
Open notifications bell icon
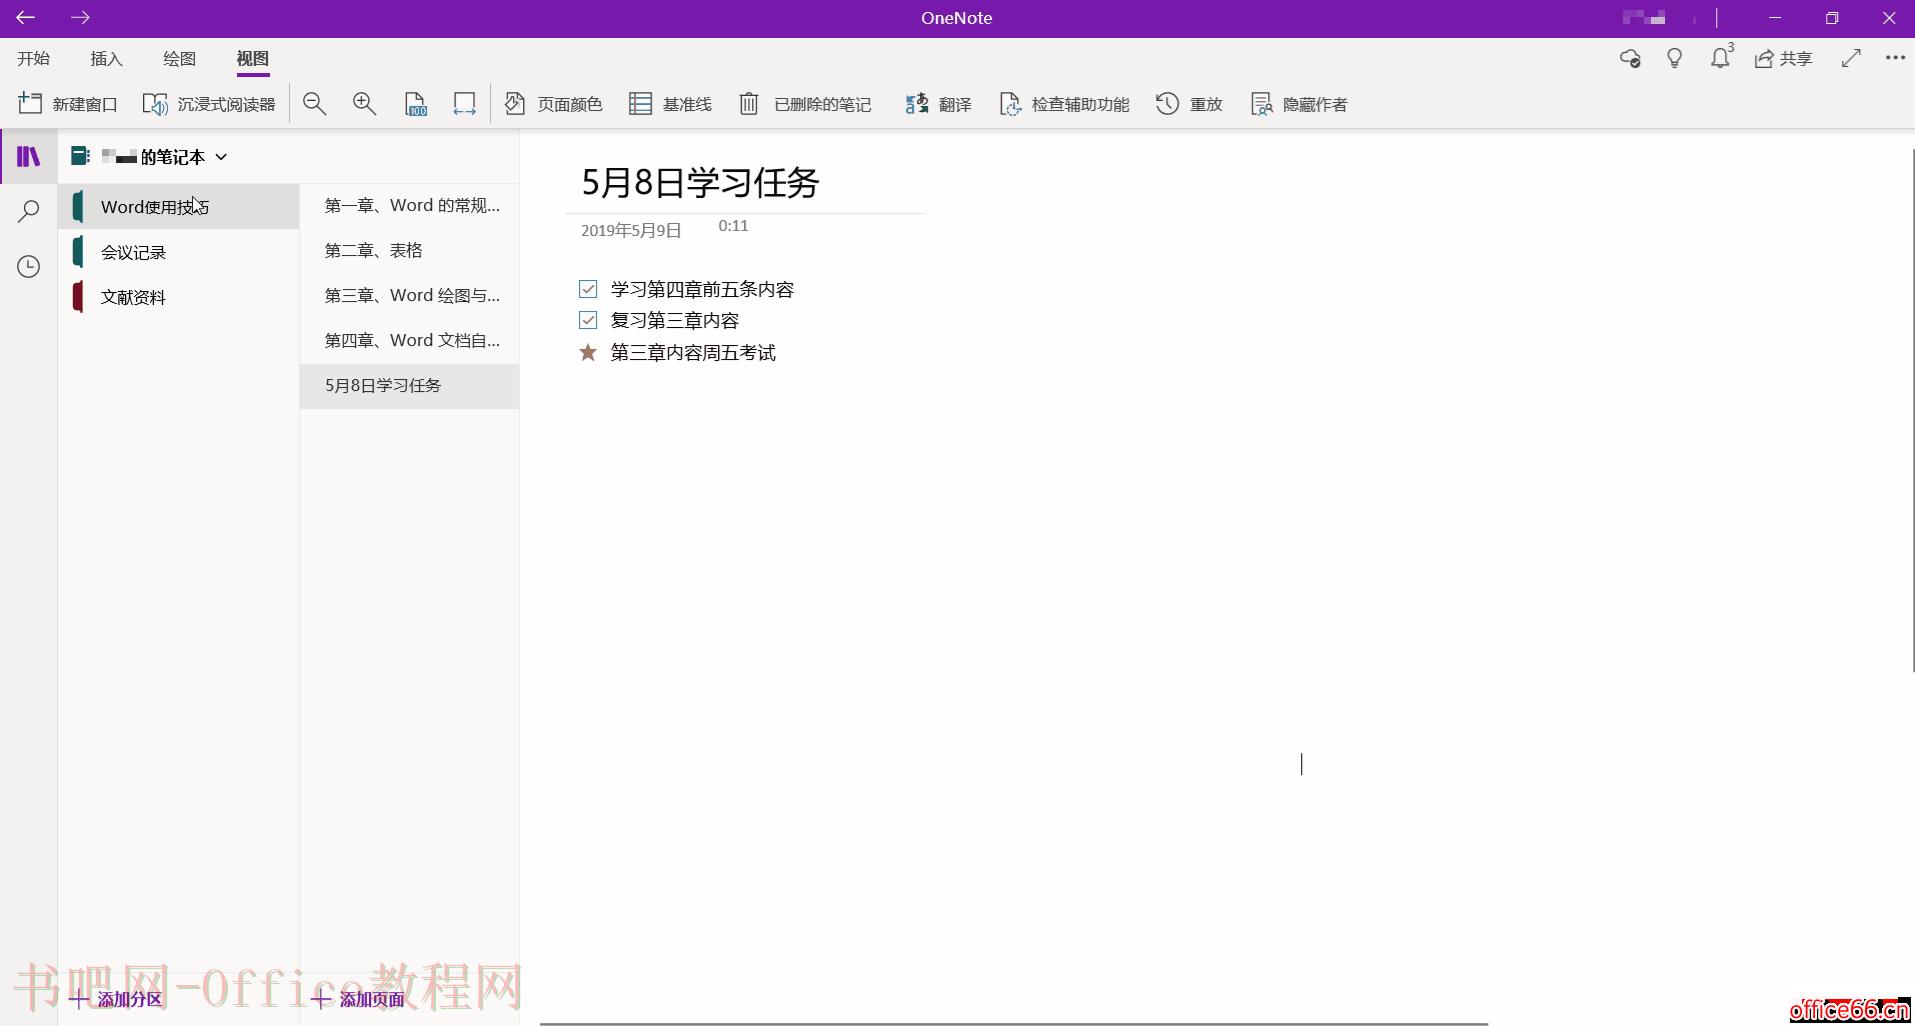pos(1720,58)
